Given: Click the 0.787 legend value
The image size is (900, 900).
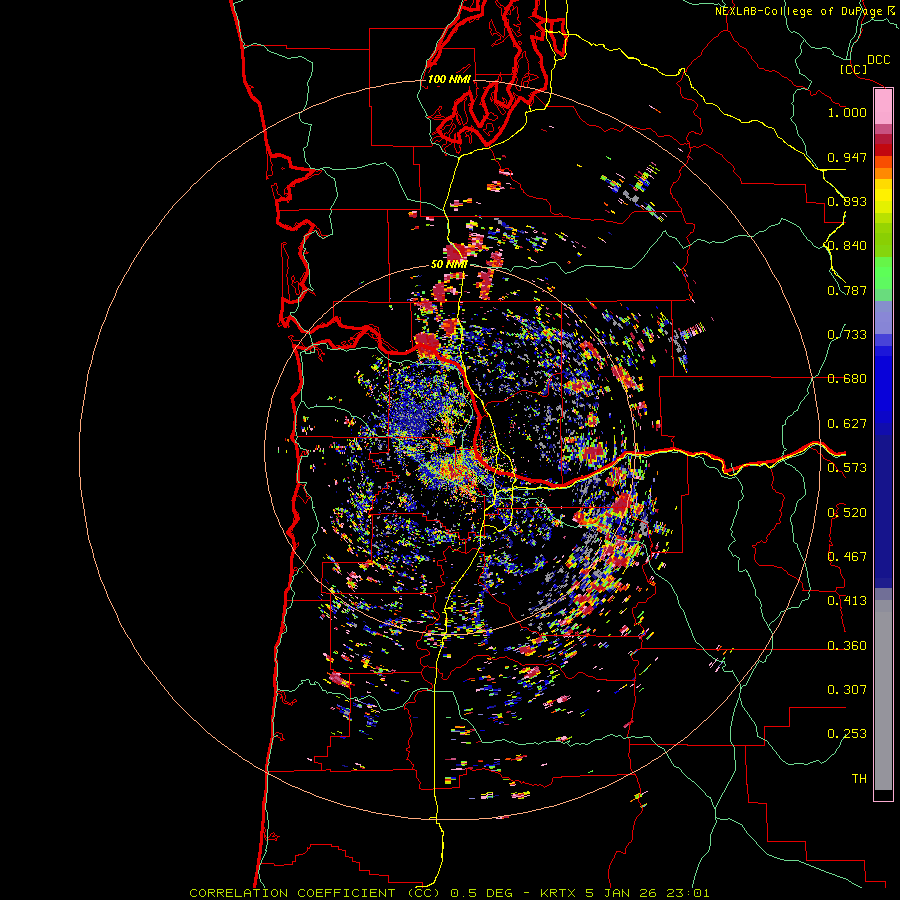Looking at the screenshot, I should click(x=847, y=290).
